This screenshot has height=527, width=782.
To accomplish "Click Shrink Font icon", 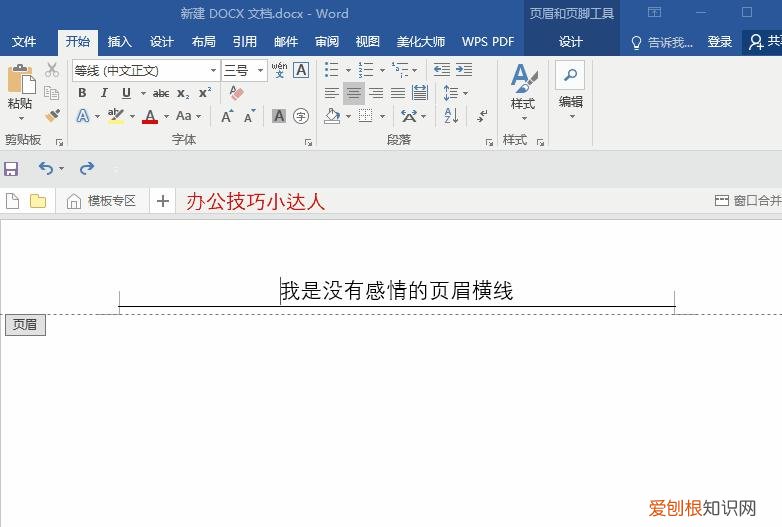I will pos(249,116).
